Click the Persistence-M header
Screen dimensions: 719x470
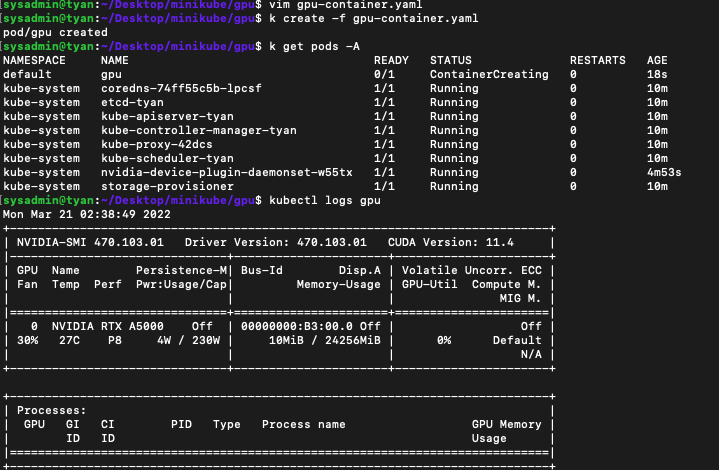click(x=181, y=270)
